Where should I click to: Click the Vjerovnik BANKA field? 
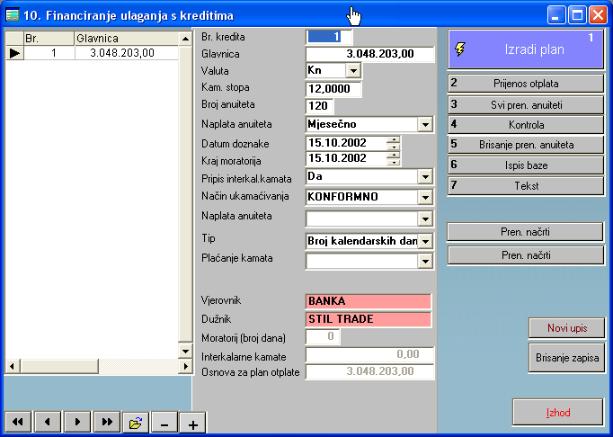(368, 301)
